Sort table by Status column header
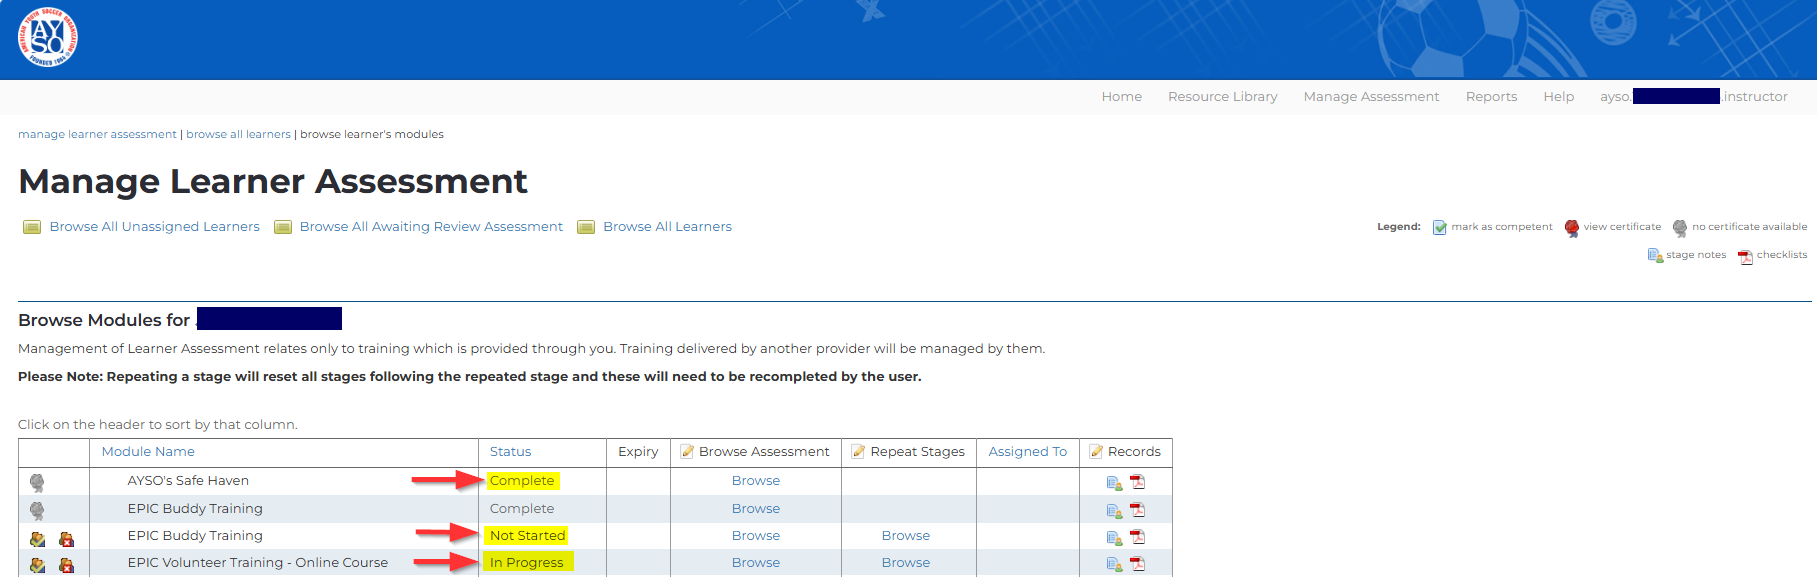 [510, 452]
